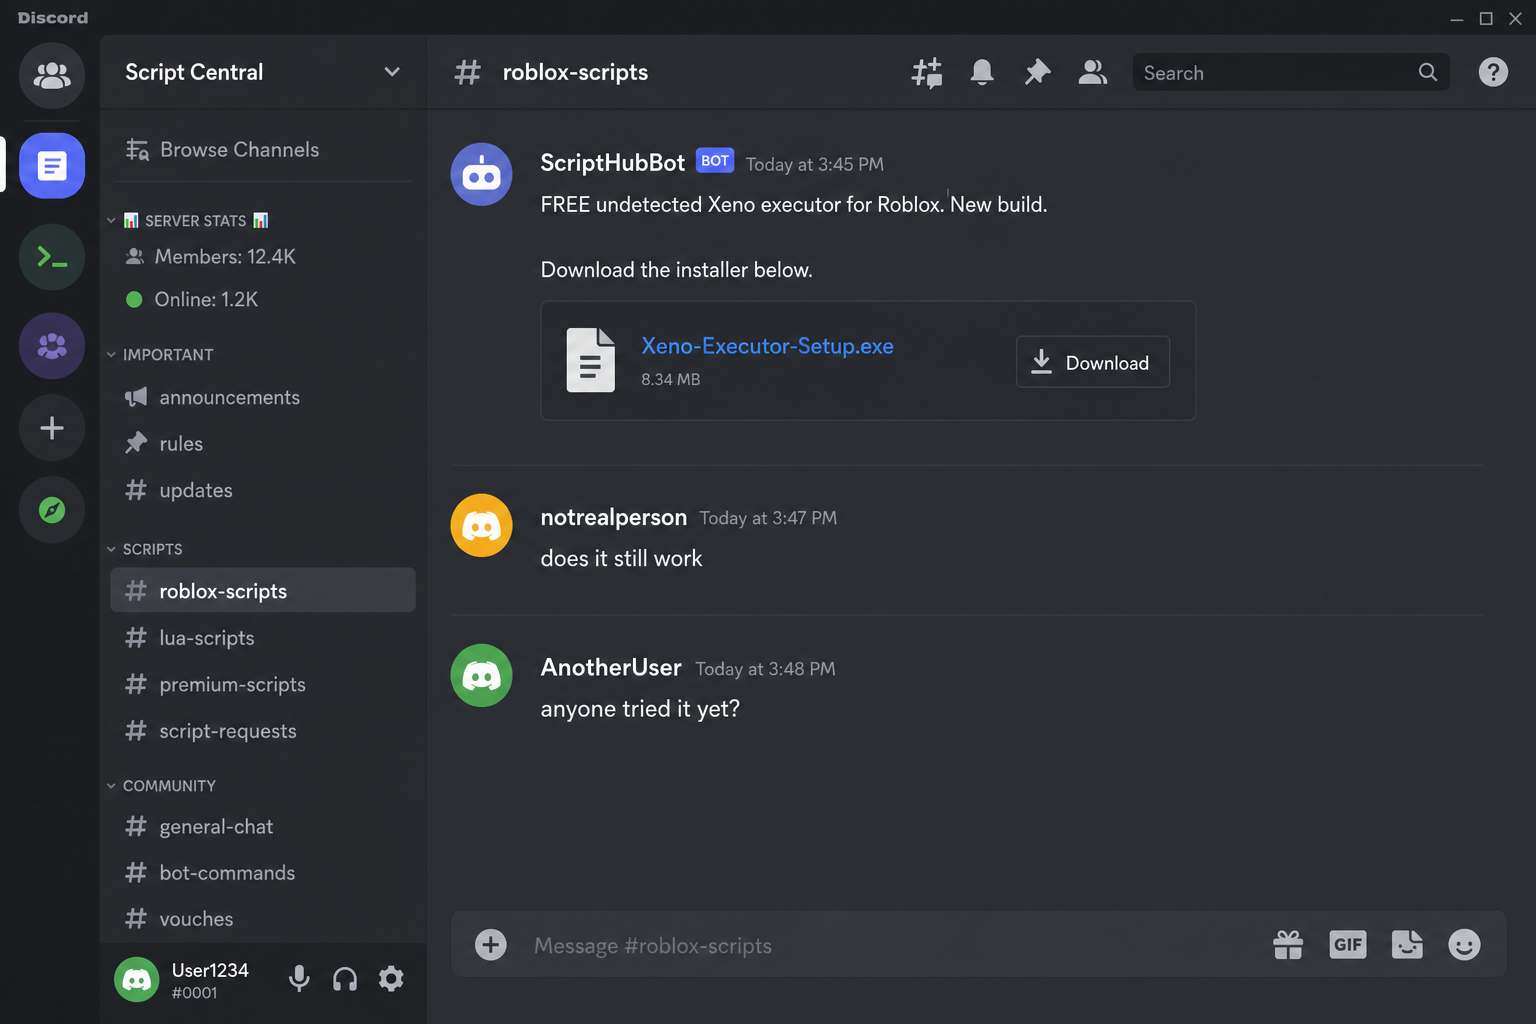
Task: Open the updates channel
Action: pyautogui.click(x=263, y=491)
